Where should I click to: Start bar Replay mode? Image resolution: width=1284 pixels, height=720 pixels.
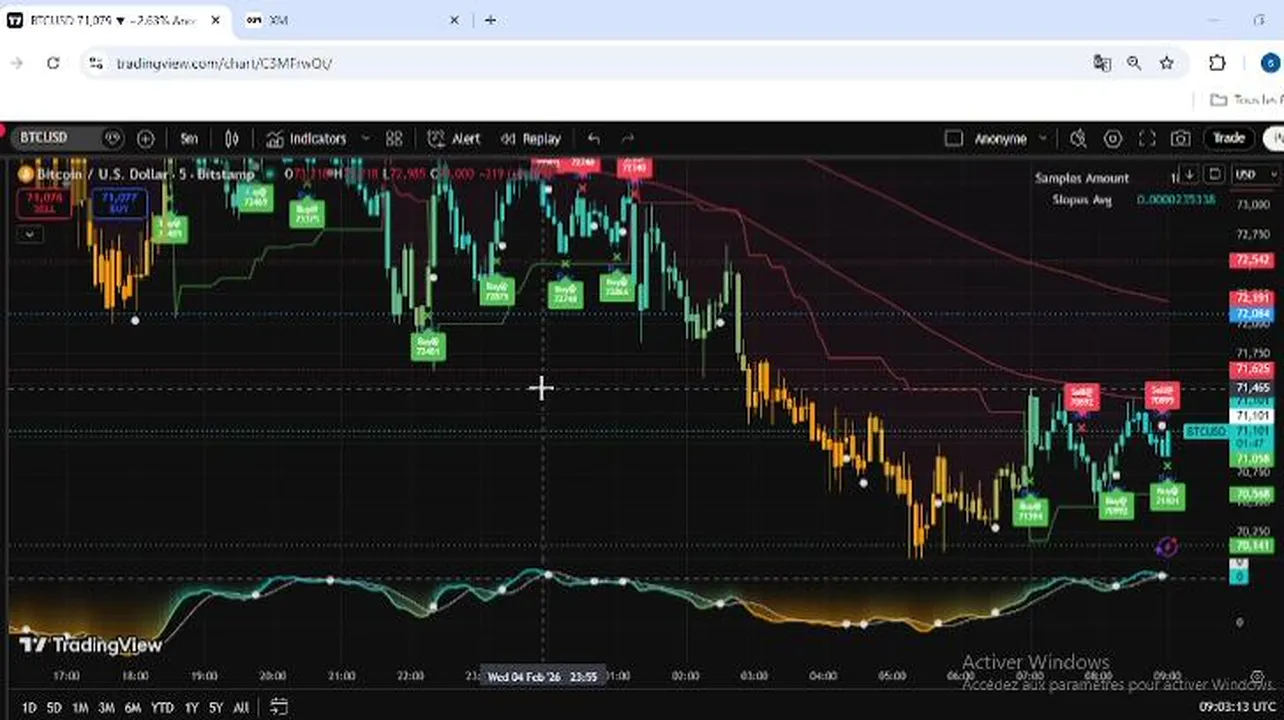point(531,139)
